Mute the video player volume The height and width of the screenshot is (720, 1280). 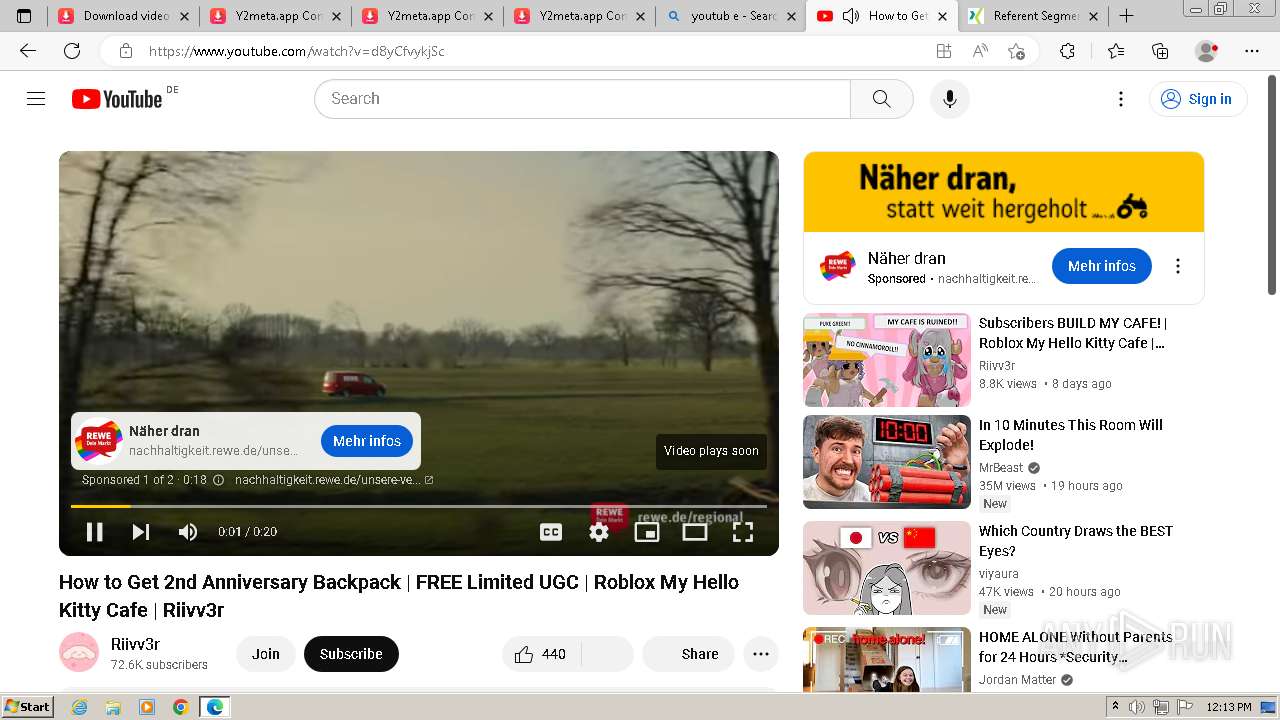pos(188,532)
